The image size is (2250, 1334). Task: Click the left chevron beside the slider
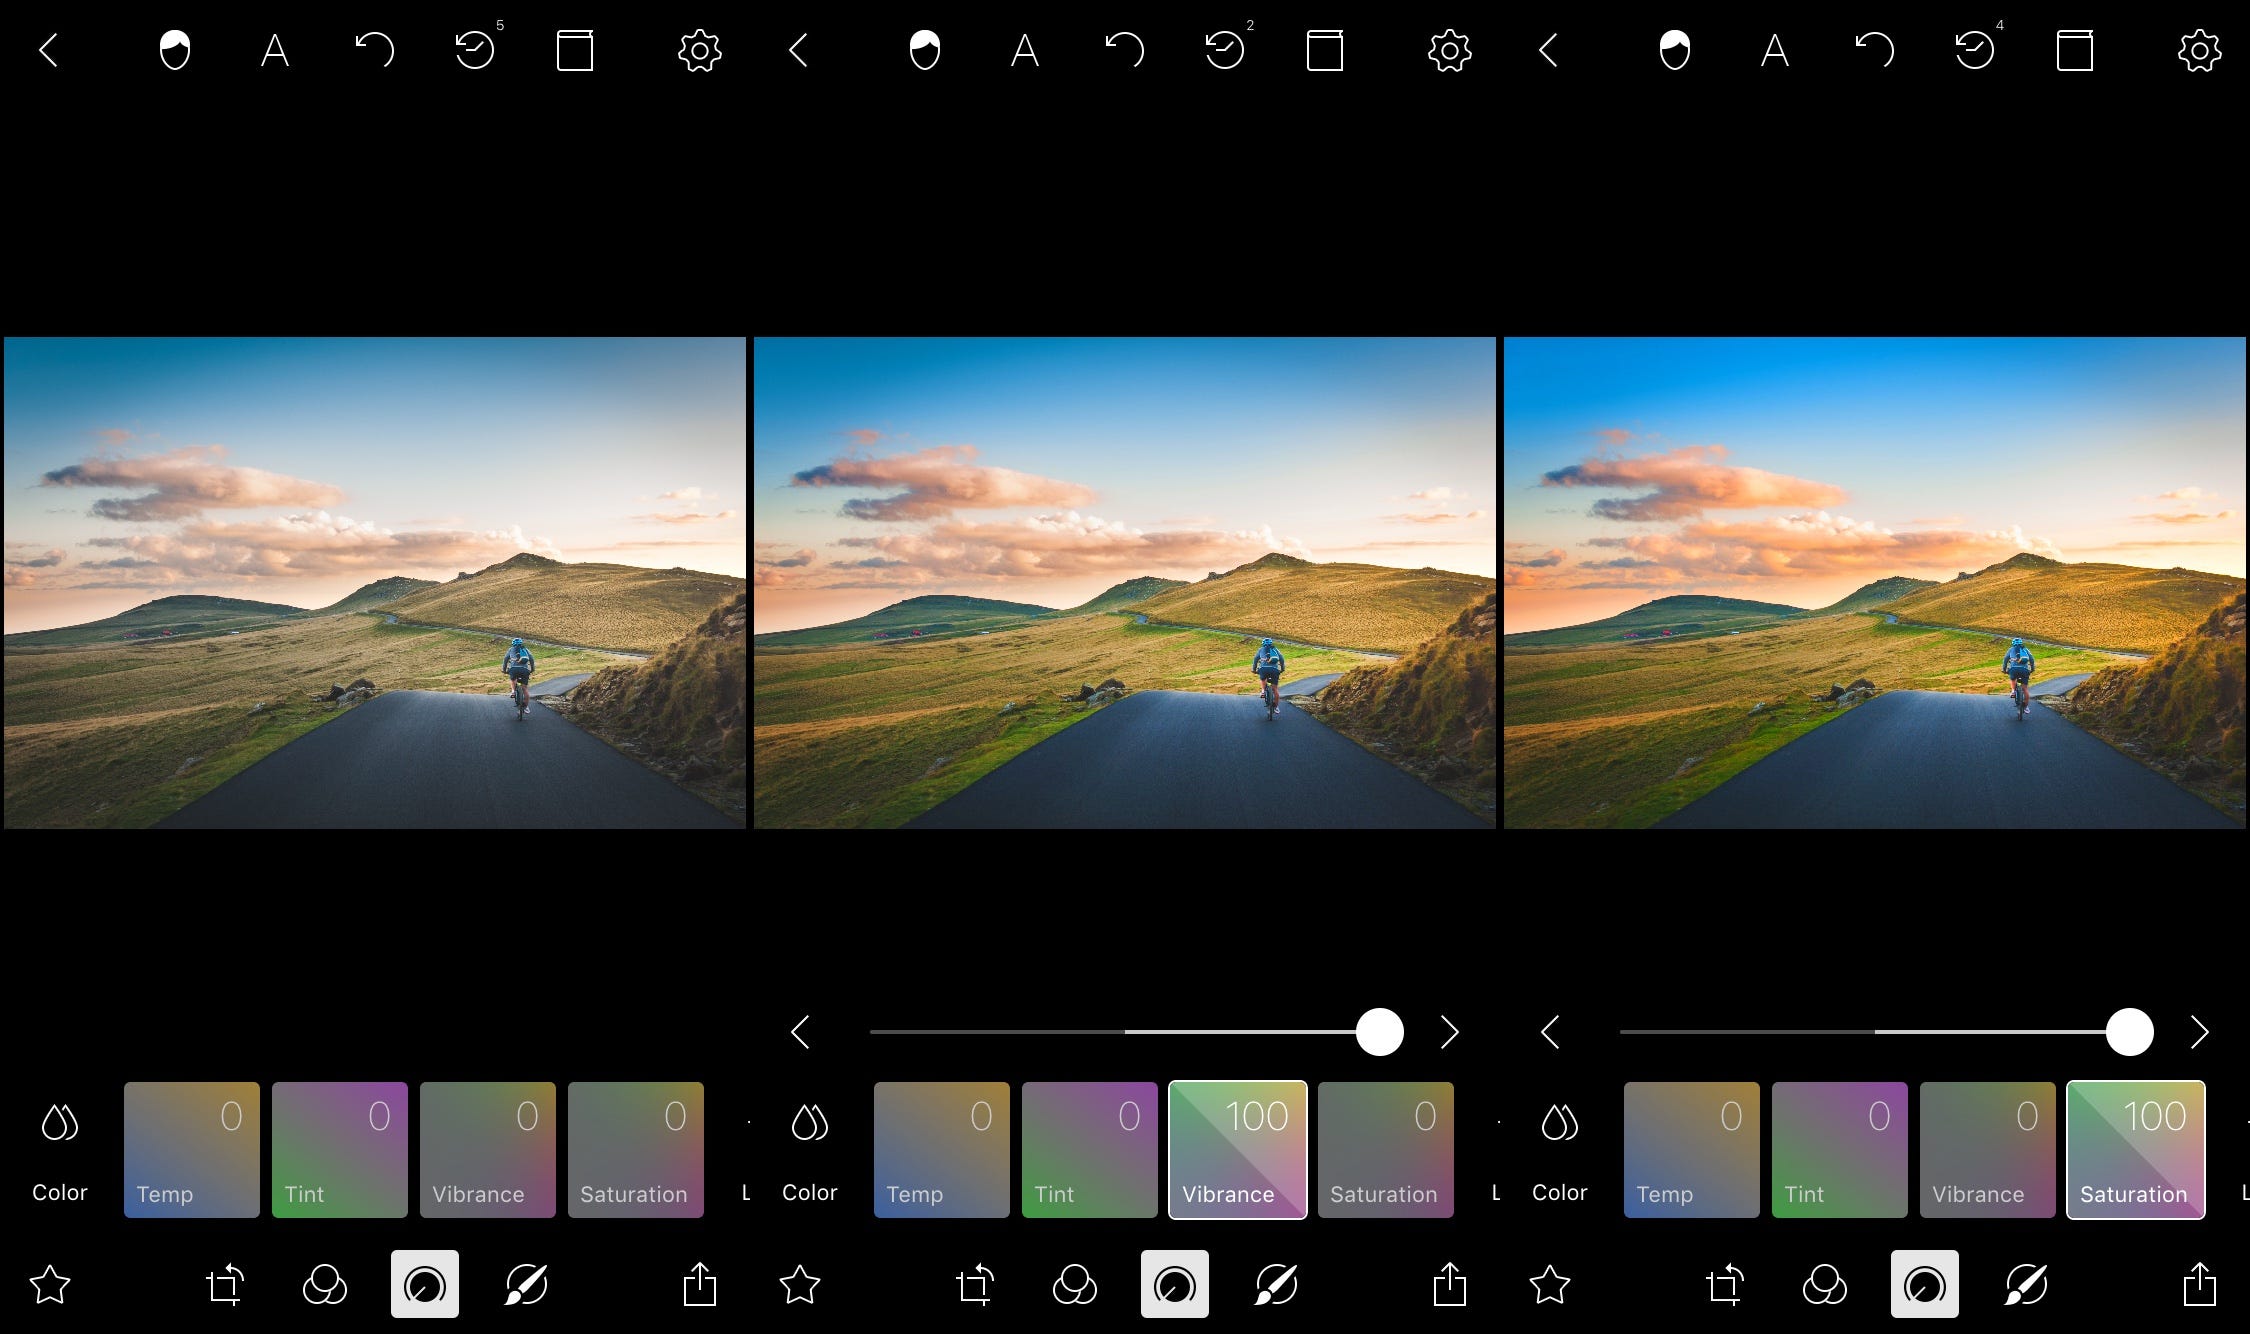(800, 1032)
